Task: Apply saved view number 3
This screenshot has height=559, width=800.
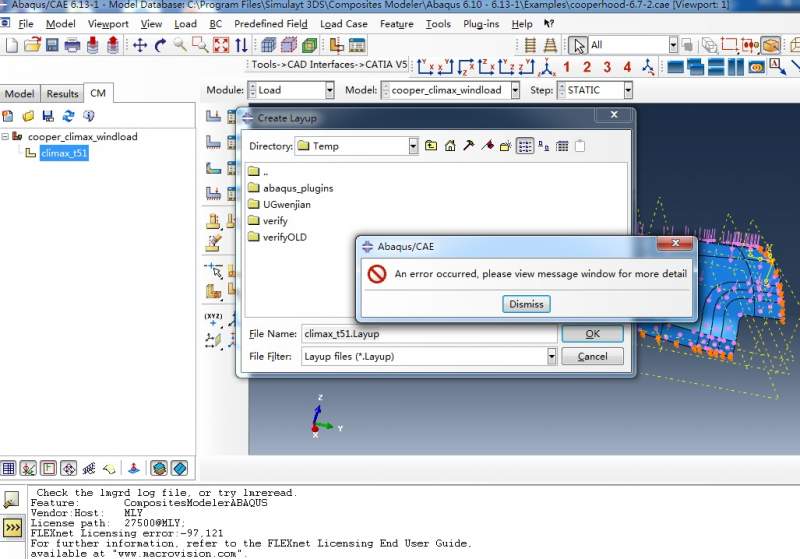Action: pyautogui.click(x=607, y=67)
